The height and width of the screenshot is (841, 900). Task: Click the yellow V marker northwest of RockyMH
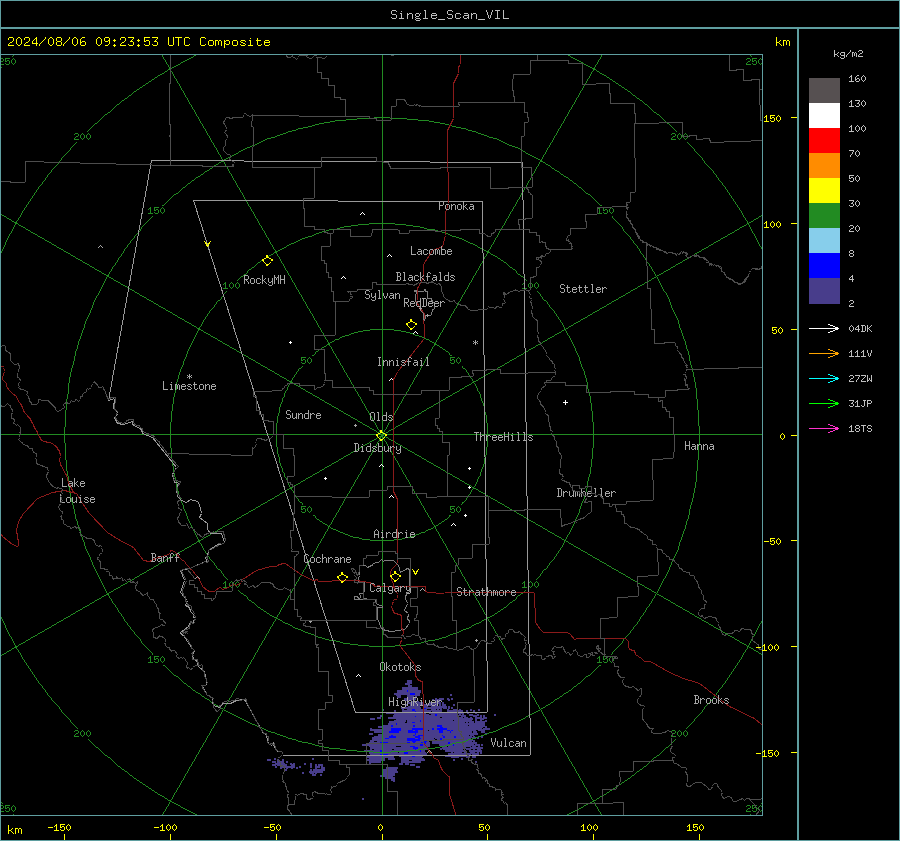coord(208,244)
